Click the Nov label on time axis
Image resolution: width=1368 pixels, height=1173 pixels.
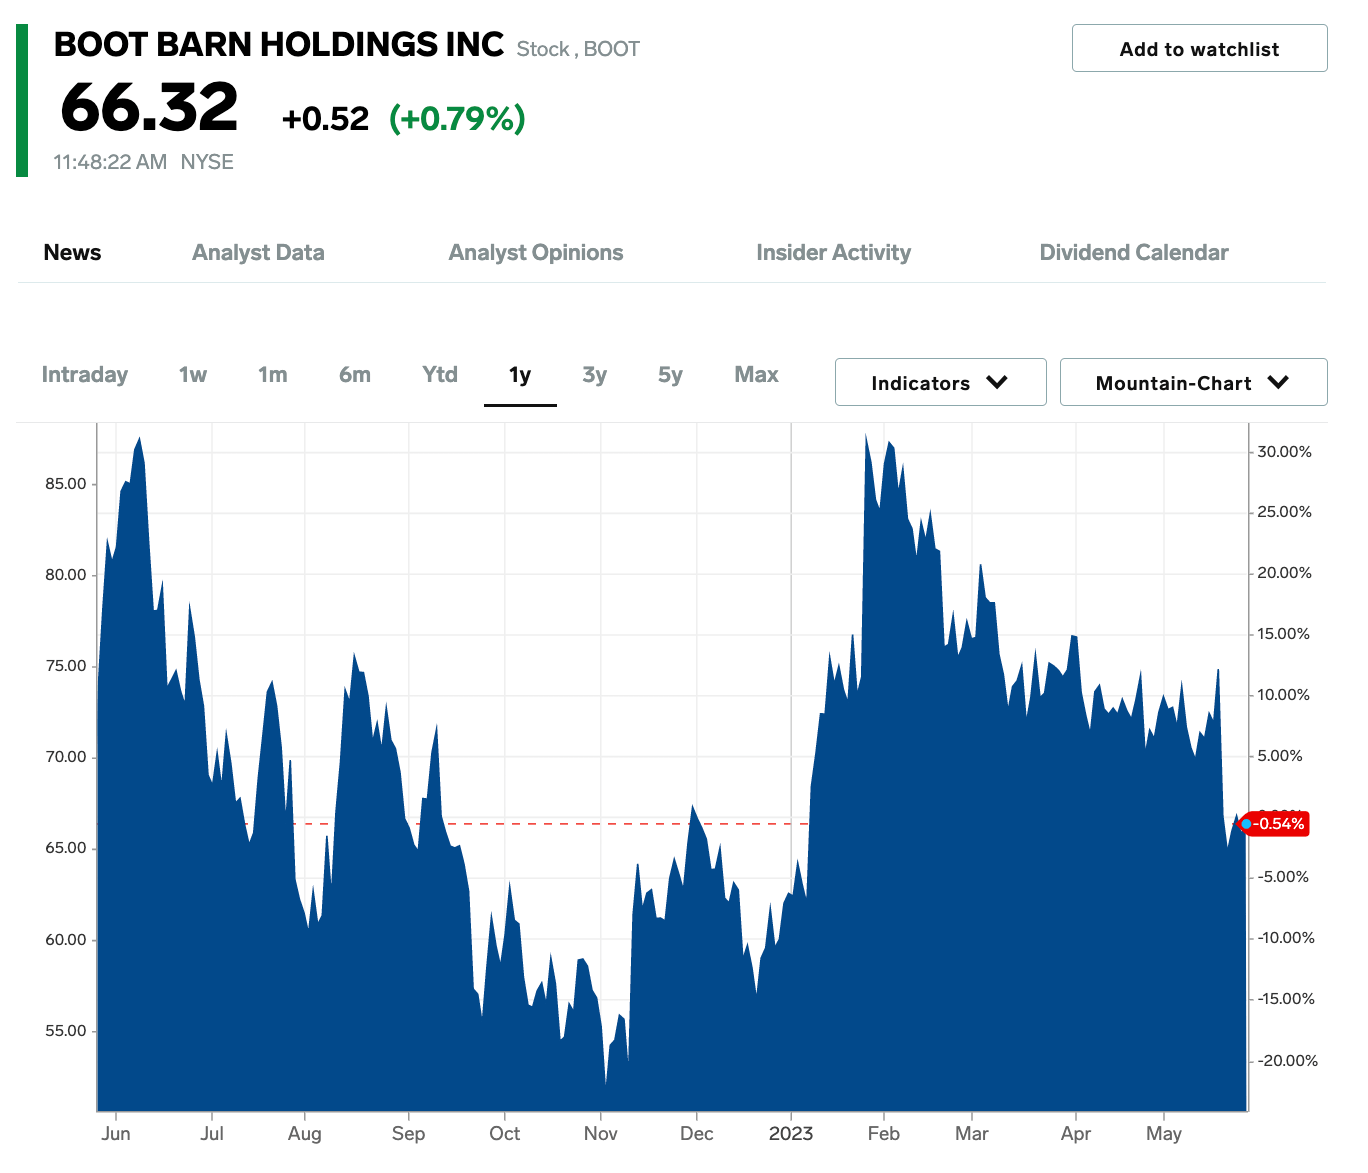[601, 1134]
